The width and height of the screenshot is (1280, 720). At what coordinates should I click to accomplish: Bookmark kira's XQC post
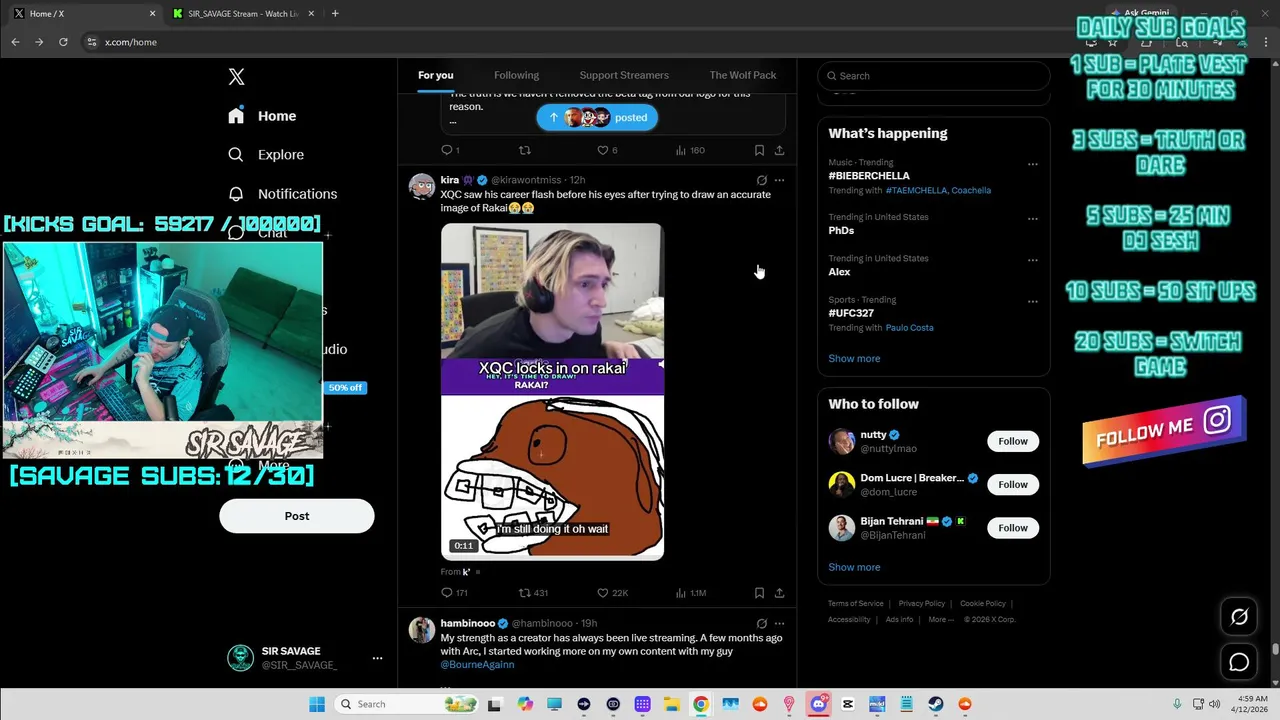759,593
